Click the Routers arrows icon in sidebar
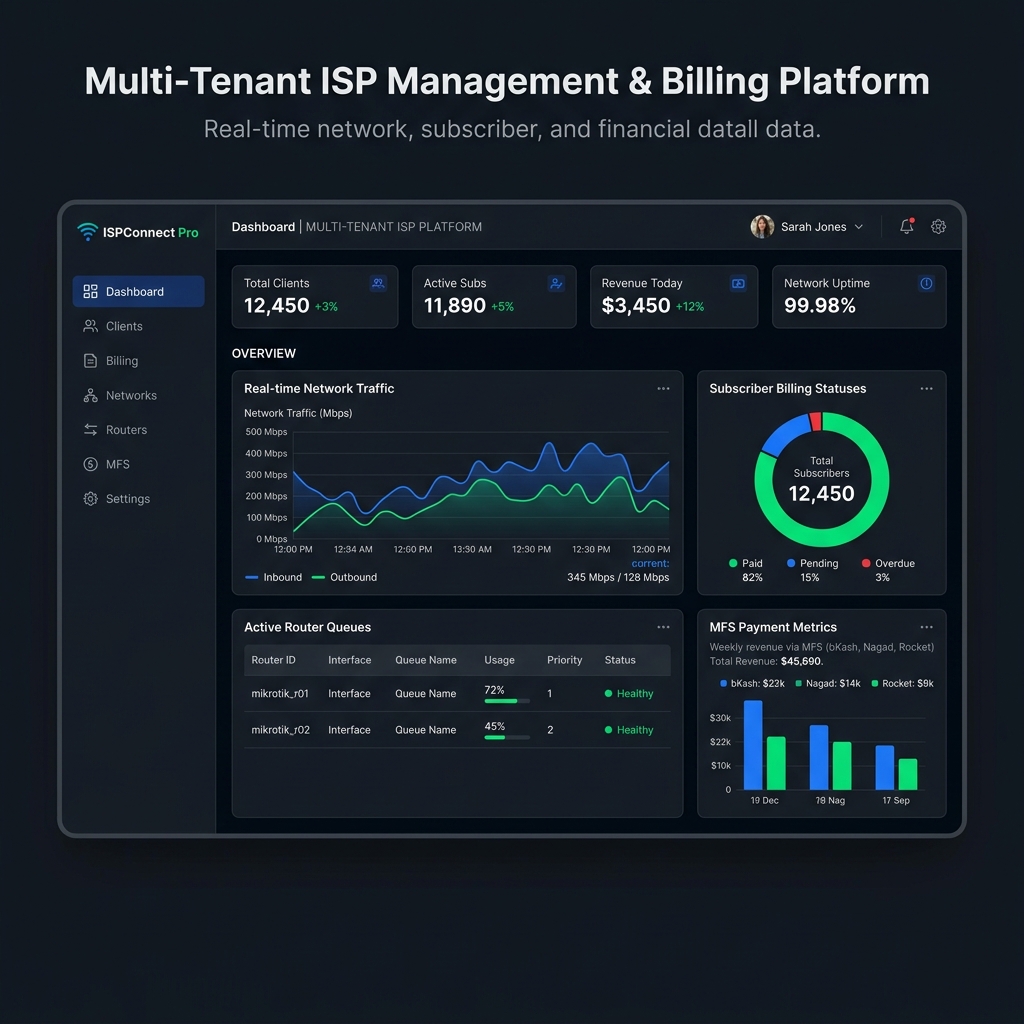 [91, 430]
